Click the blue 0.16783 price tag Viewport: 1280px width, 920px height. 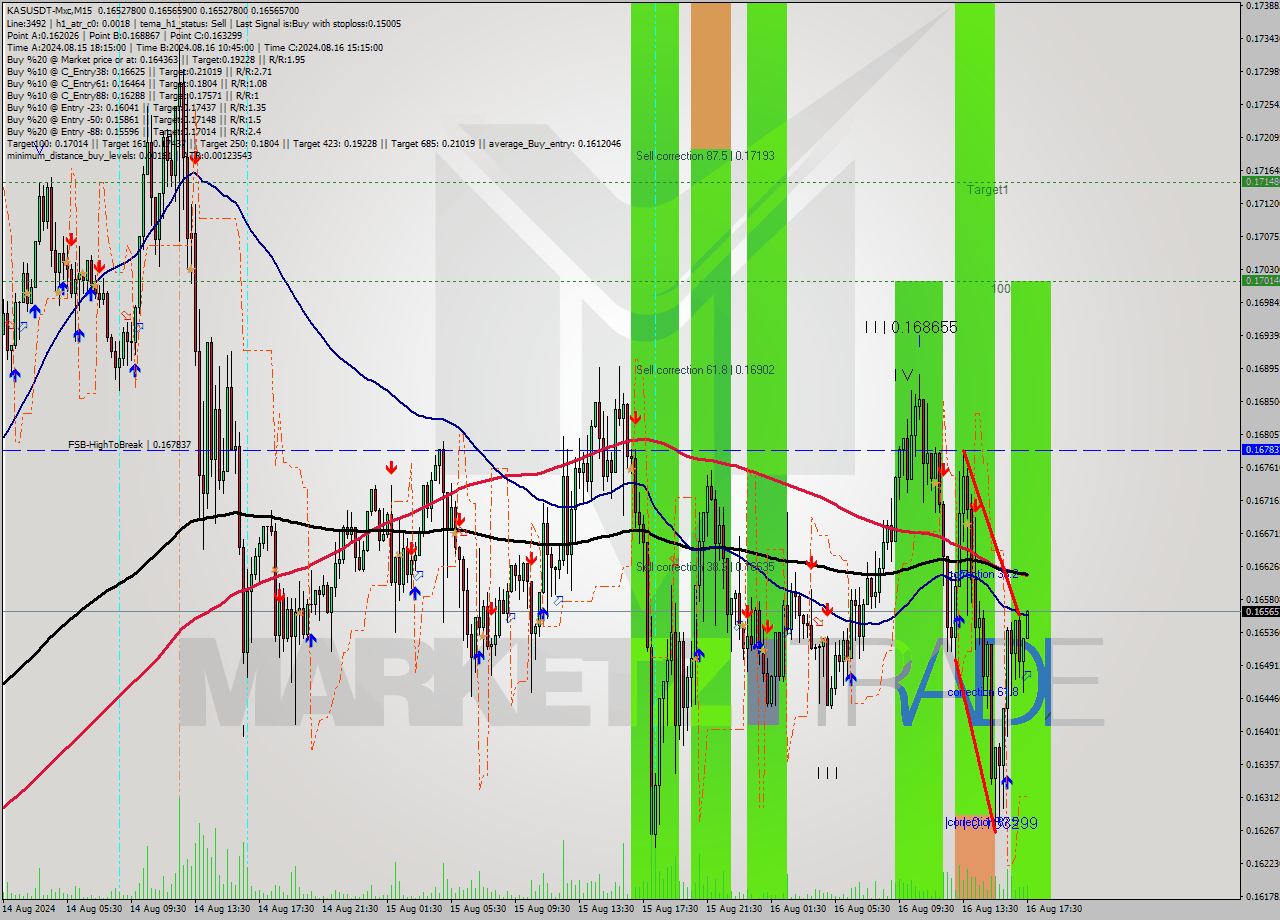pyautogui.click(x=1260, y=450)
